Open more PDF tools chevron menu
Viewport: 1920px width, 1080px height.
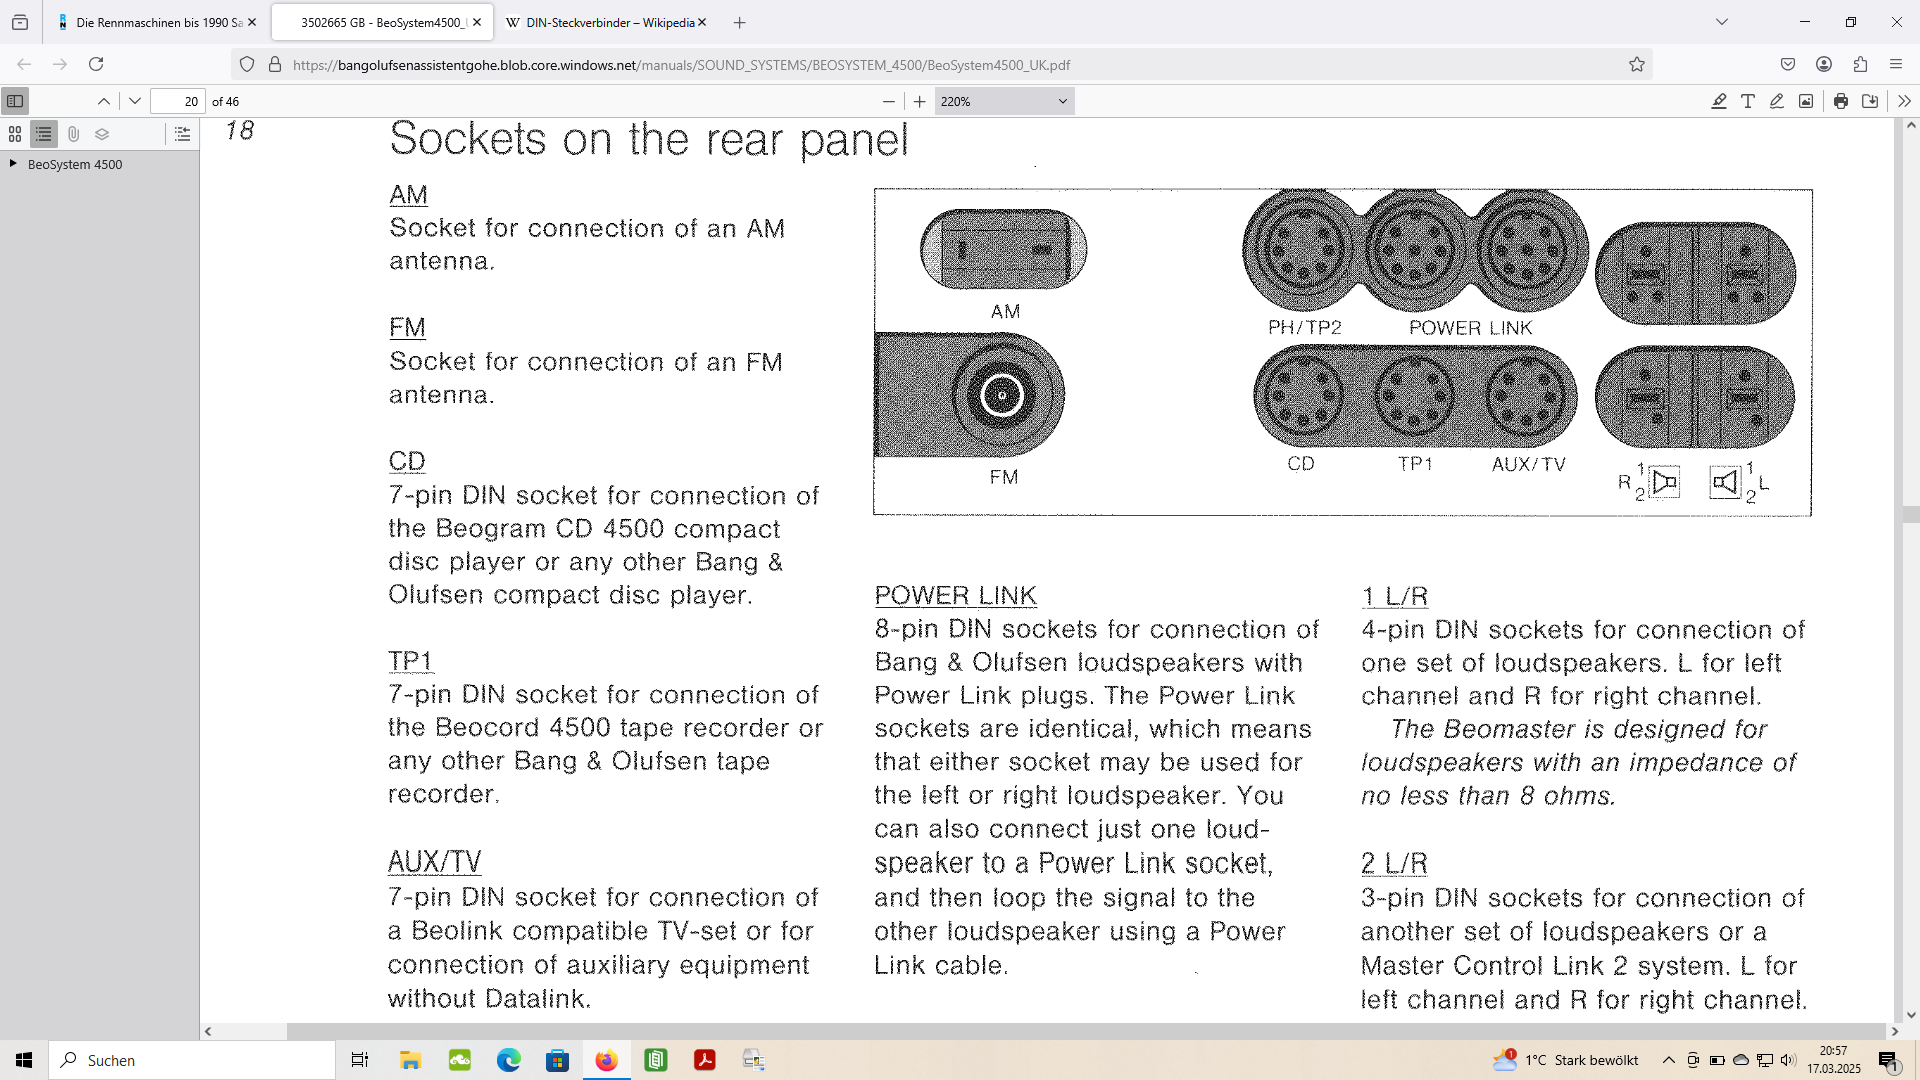pyautogui.click(x=1903, y=101)
